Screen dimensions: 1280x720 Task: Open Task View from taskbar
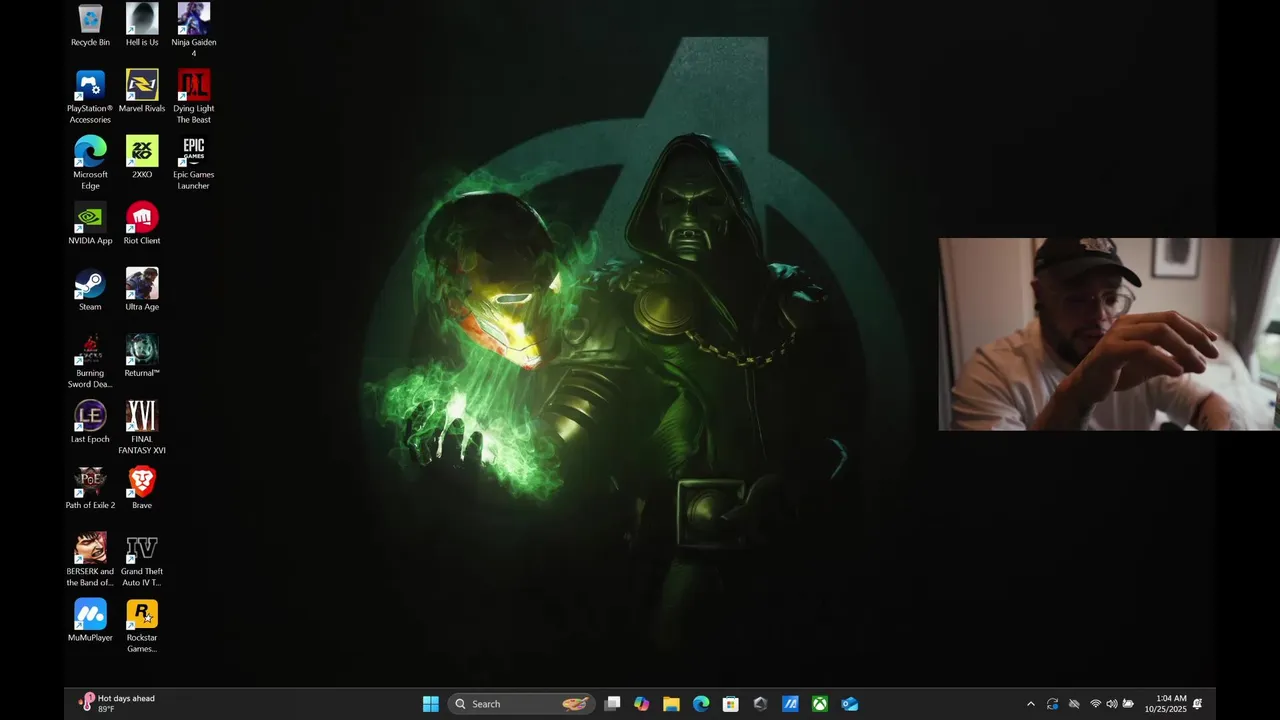pyautogui.click(x=612, y=704)
